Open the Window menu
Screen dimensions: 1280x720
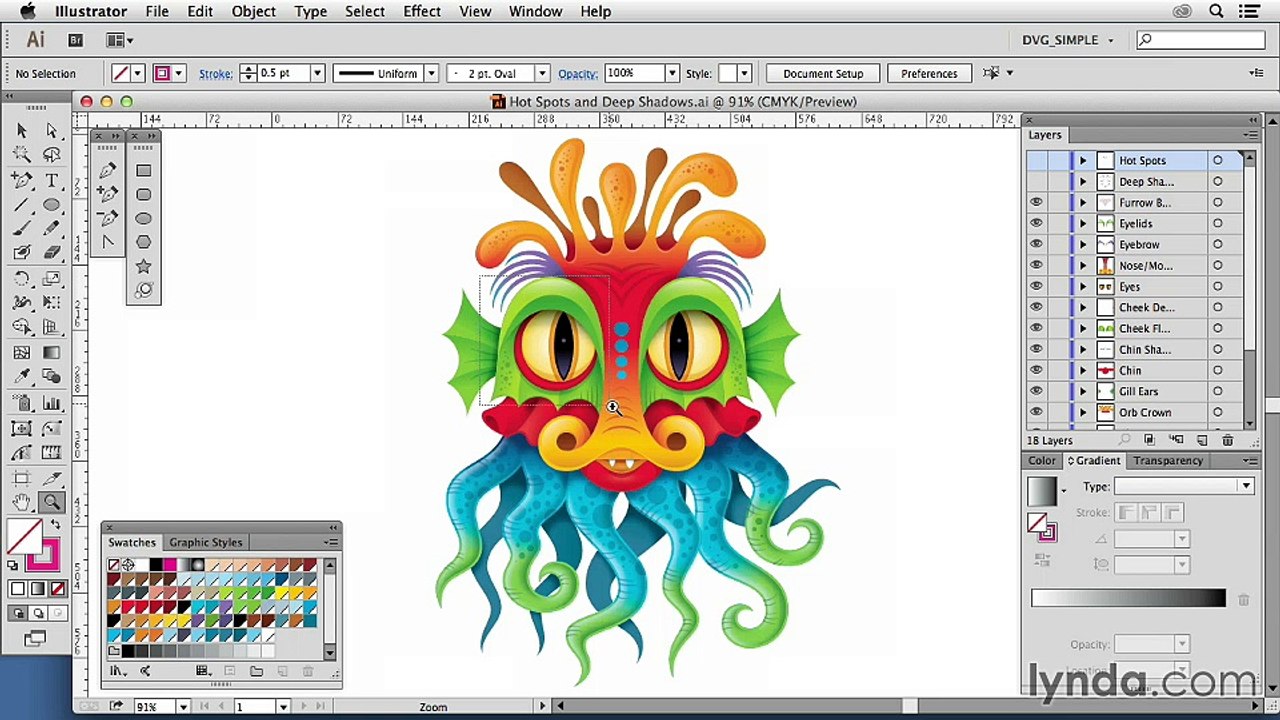(x=535, y=11)
